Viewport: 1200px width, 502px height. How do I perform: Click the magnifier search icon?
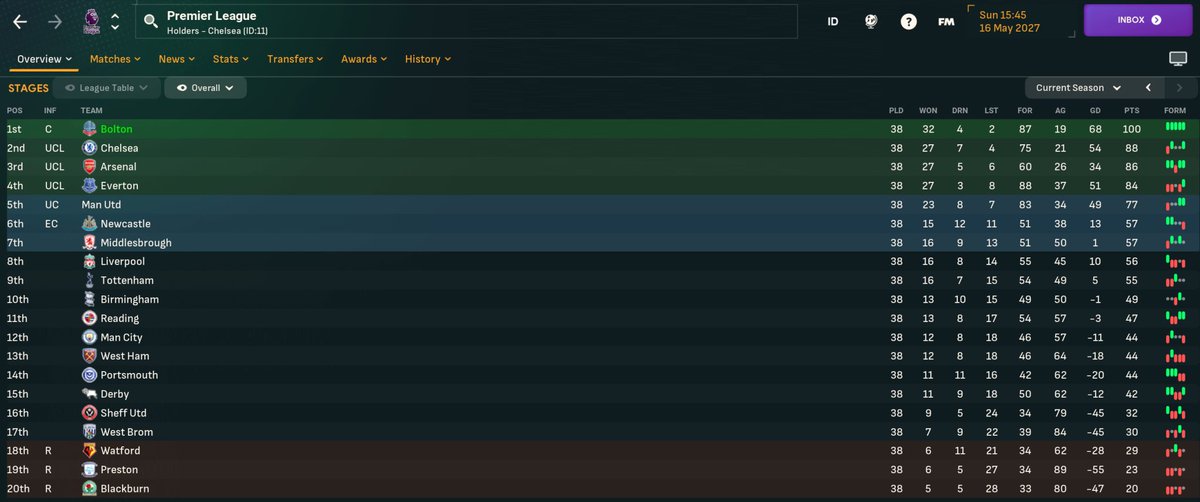point(151,21)
